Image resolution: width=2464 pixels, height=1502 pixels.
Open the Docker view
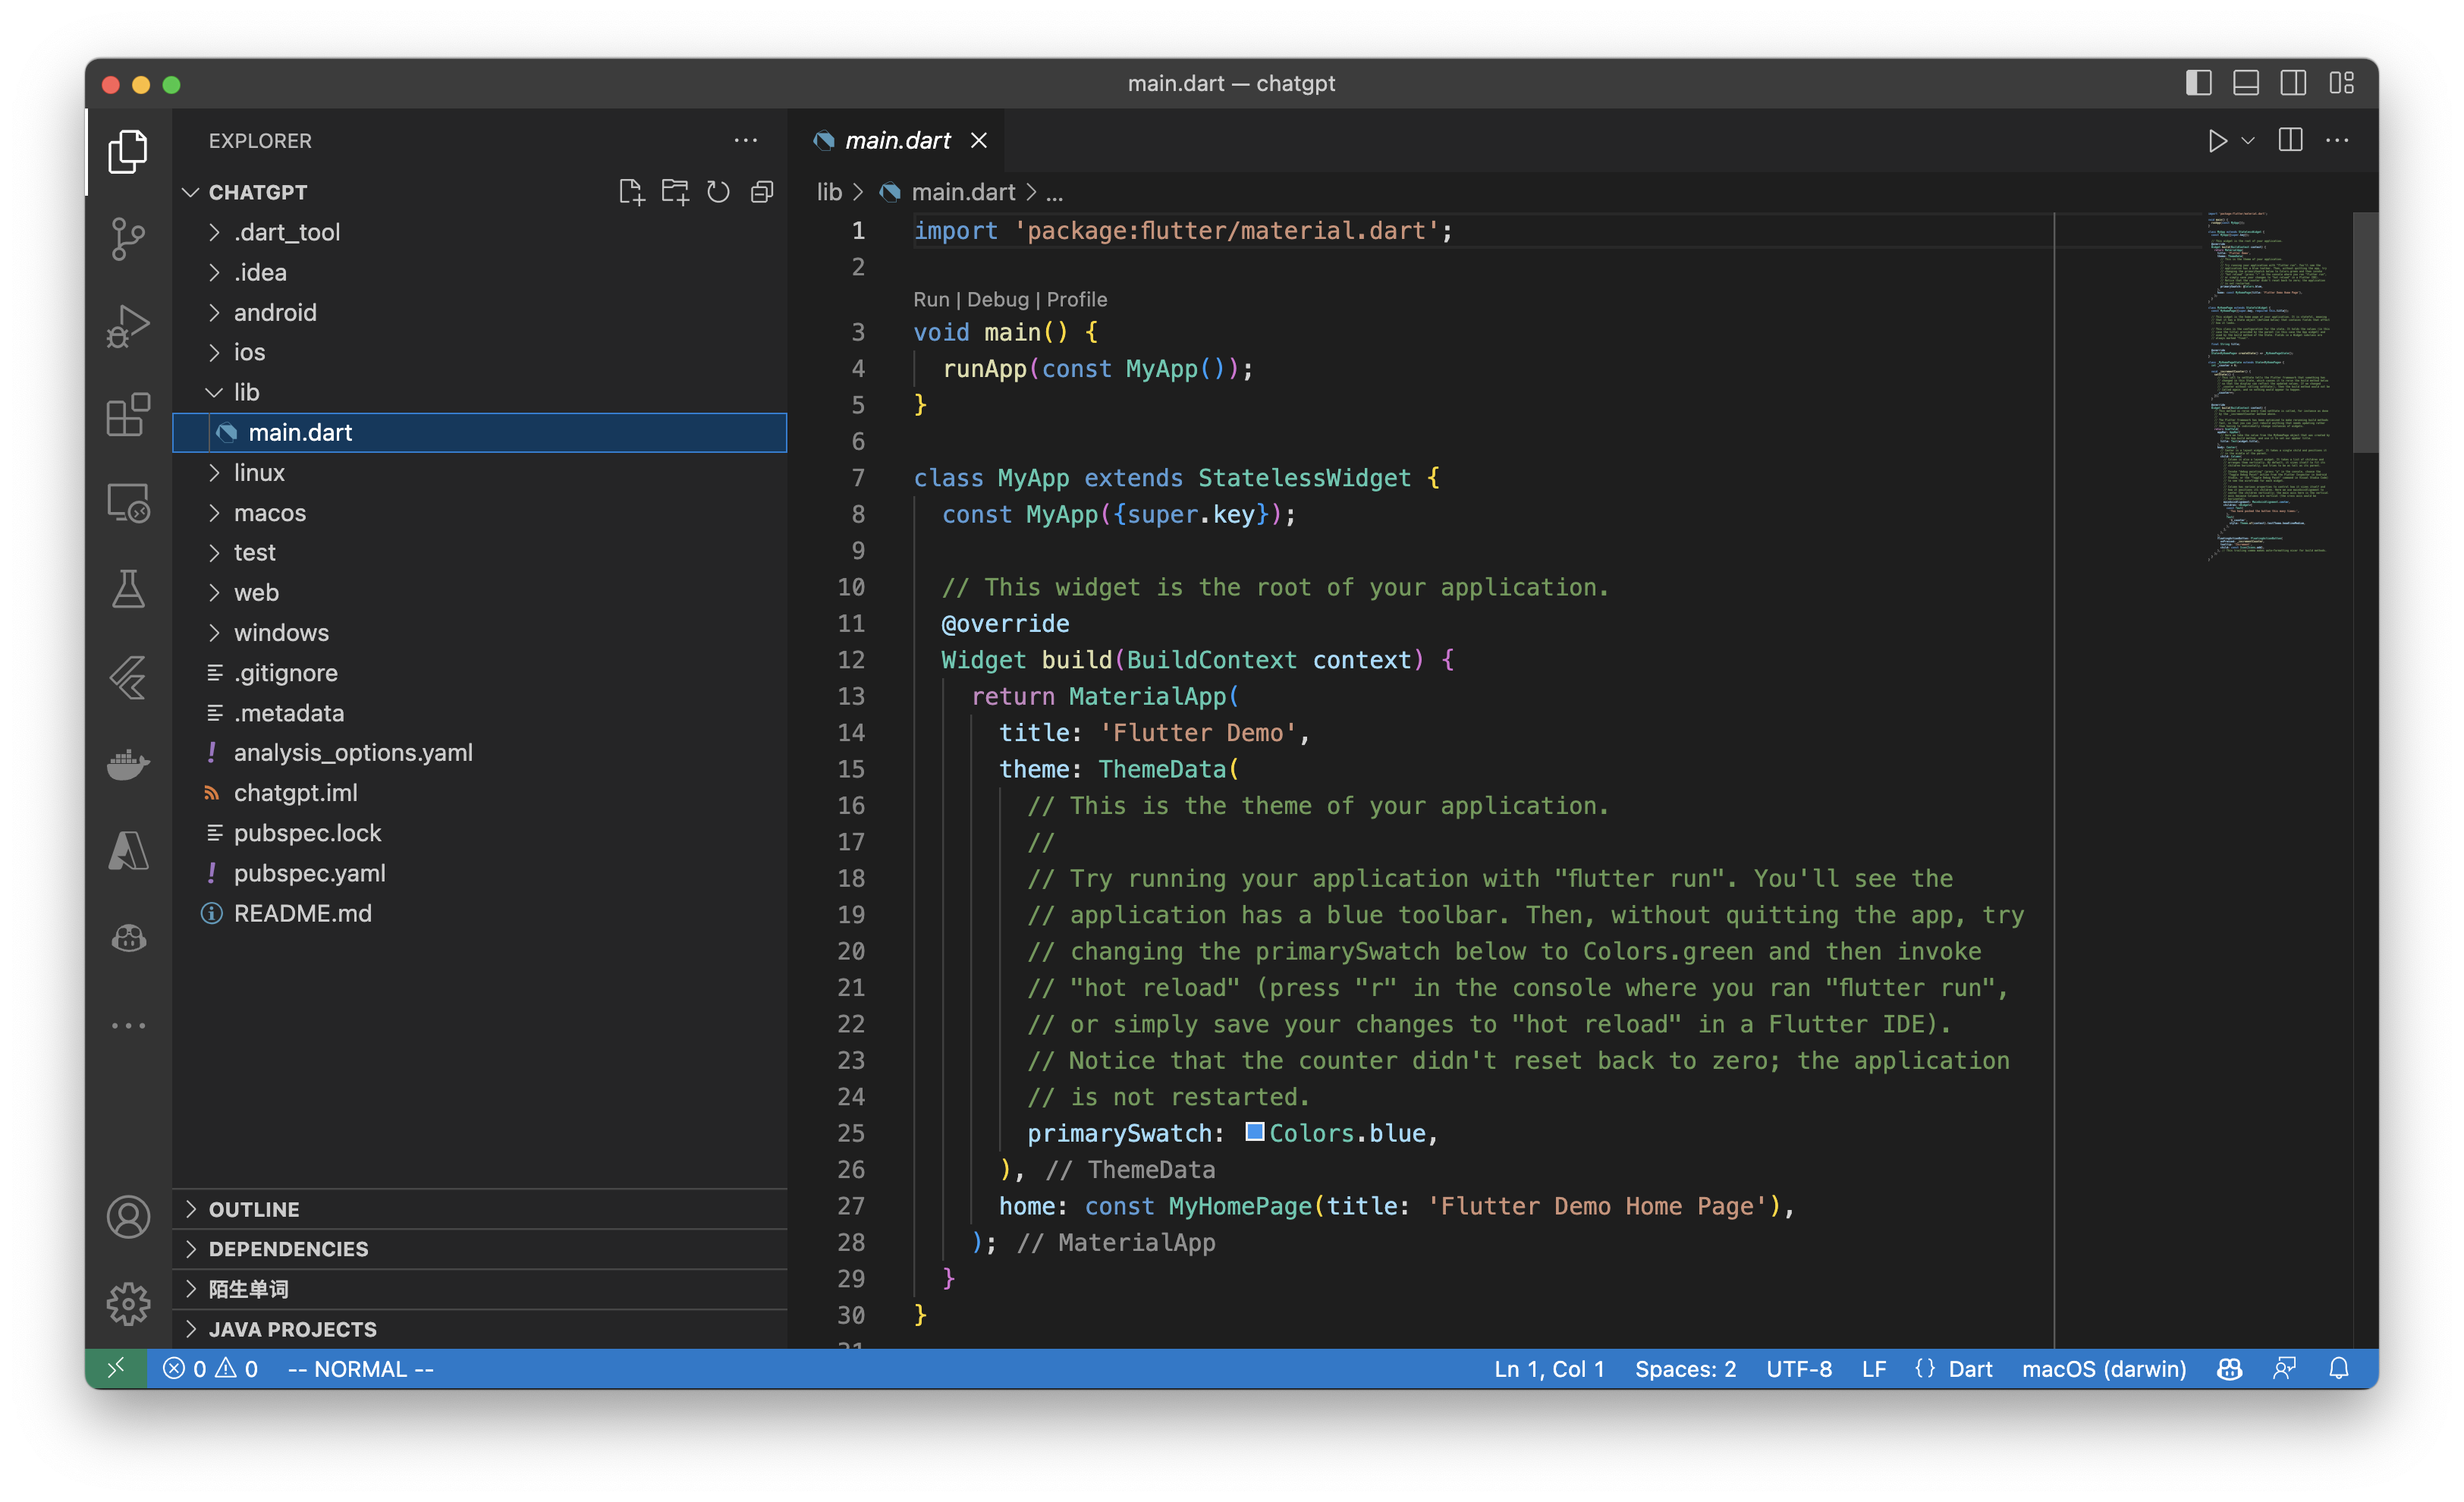pyautogui.click(x=128, y=765)
